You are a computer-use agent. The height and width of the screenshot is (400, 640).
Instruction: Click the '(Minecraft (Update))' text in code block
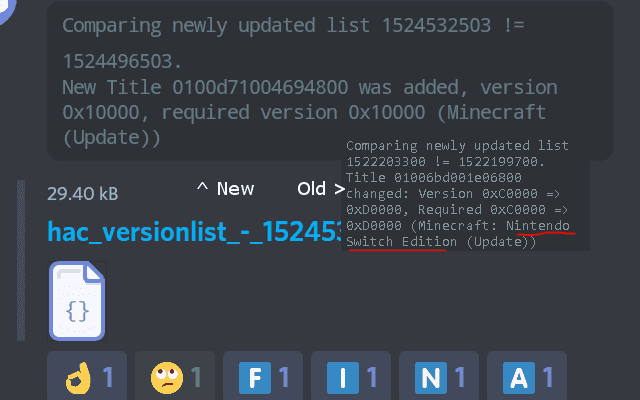(304, 124)
